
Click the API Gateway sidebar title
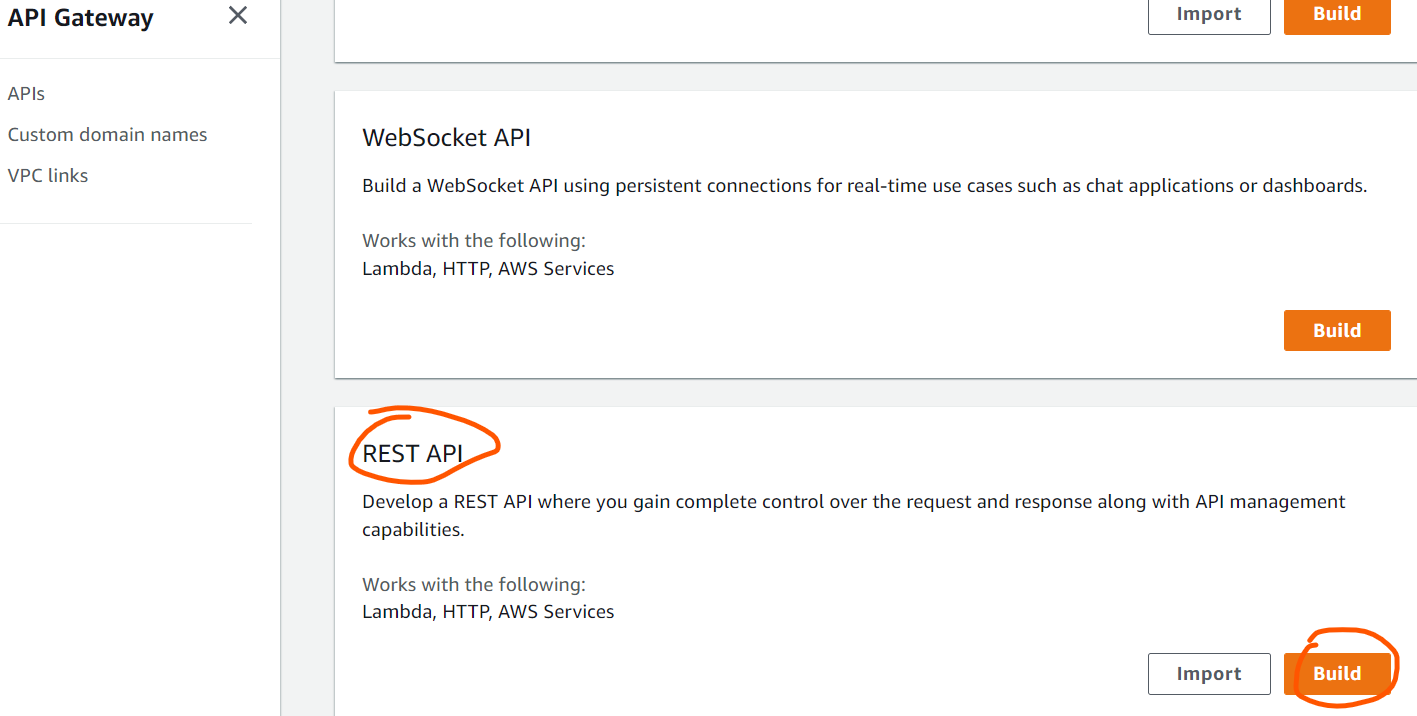(81, 17)
